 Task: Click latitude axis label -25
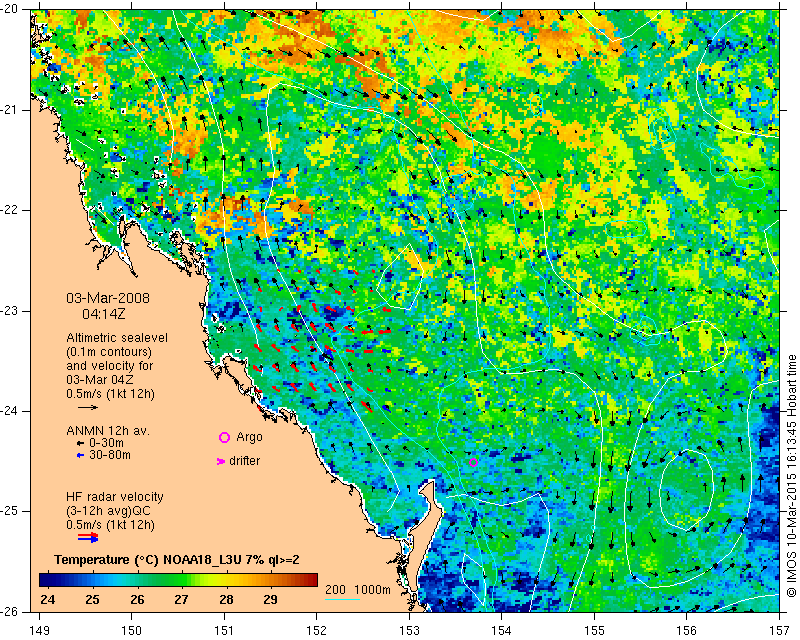click(10, 511)
